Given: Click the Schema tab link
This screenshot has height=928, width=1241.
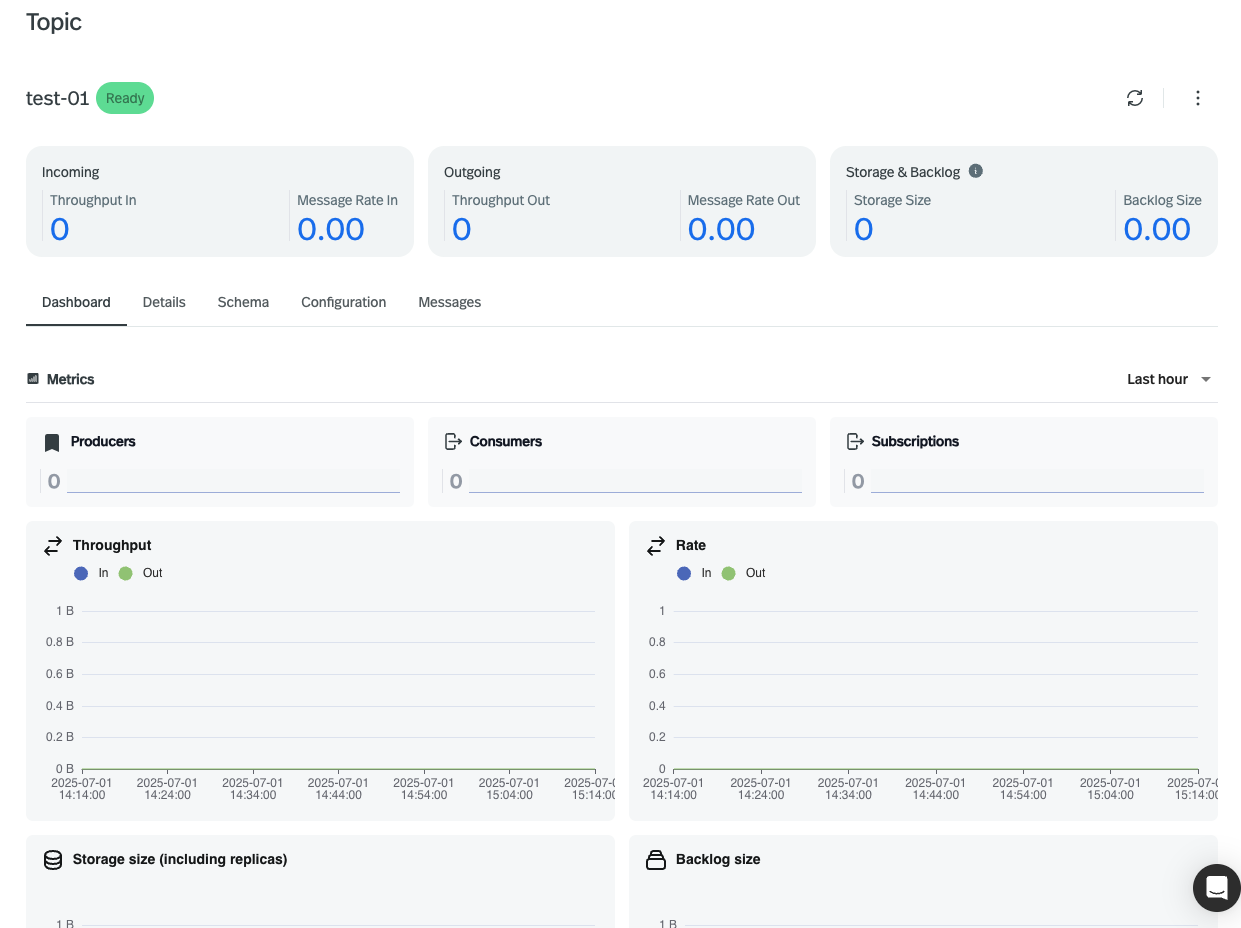Looking at the screenshot, I should point(243,302).
